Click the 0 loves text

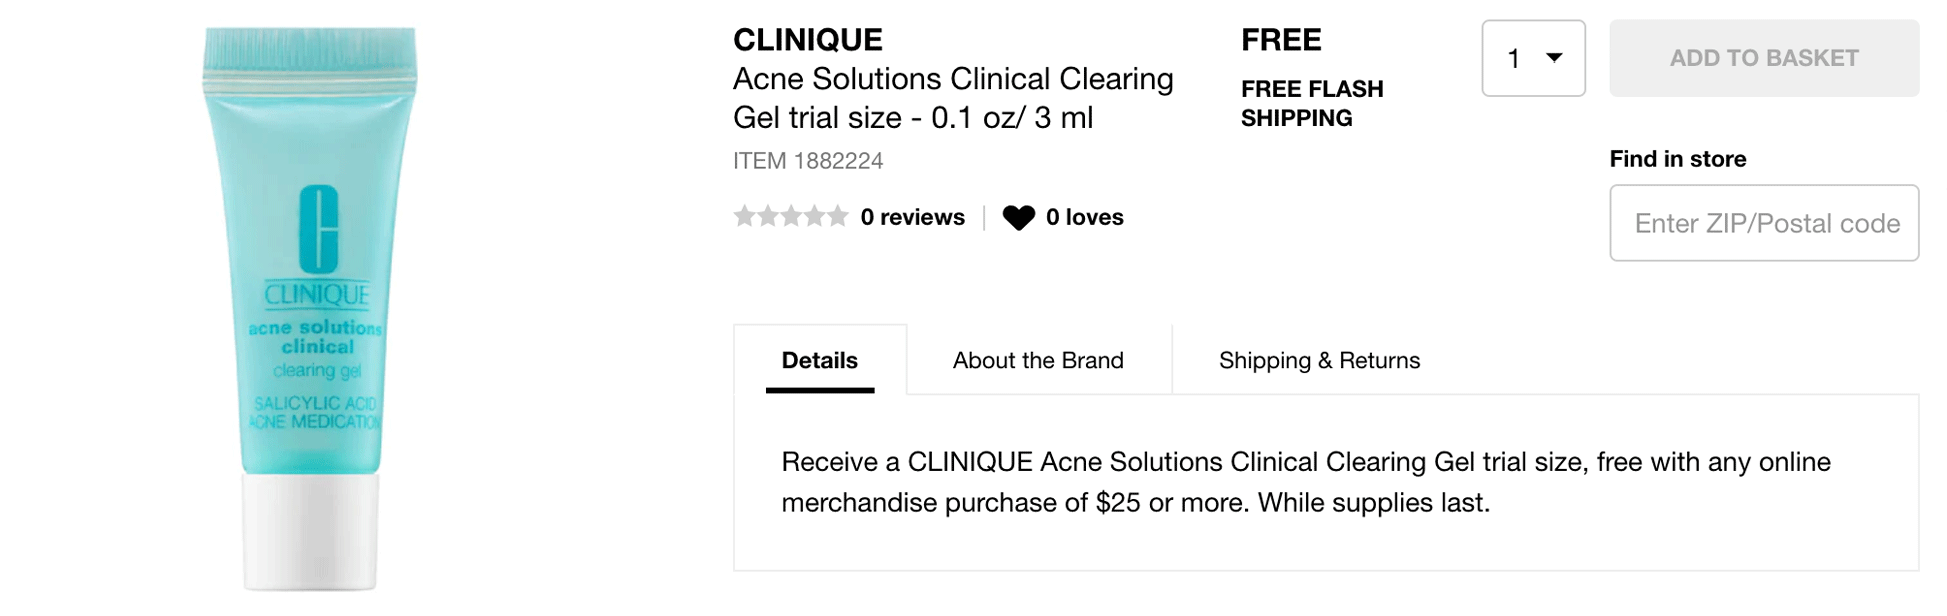1084,217
